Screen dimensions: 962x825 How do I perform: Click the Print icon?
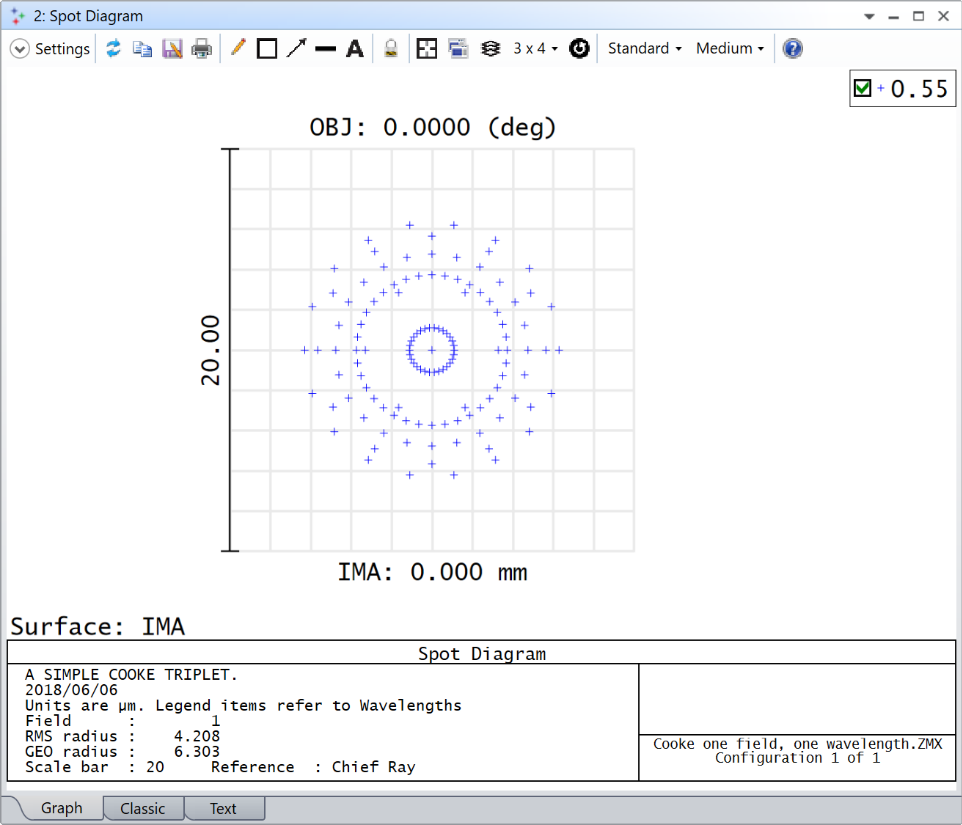tap(200, 48)
